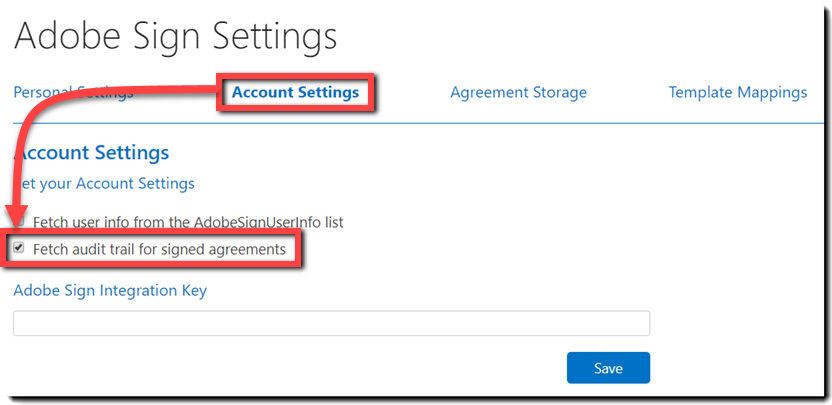
Task: Uncheck the Fetch audit trail checkbox
Action: pos(19,248)
